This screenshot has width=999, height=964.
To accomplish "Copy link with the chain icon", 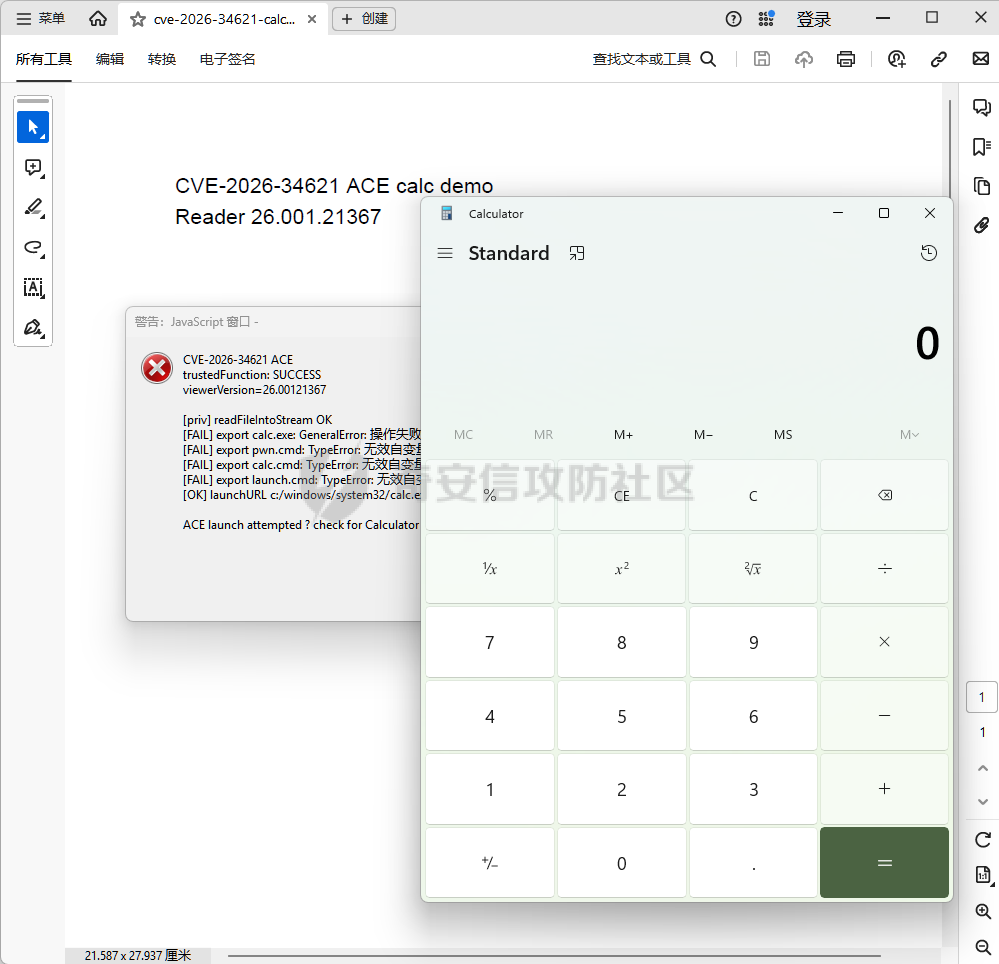I will [938, 59].
